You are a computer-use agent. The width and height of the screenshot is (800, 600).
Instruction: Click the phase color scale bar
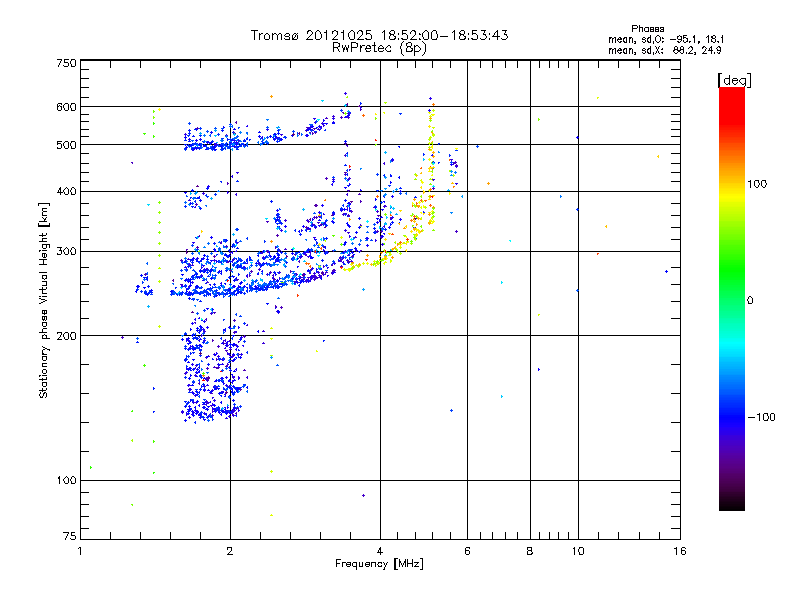pos(732,298)
